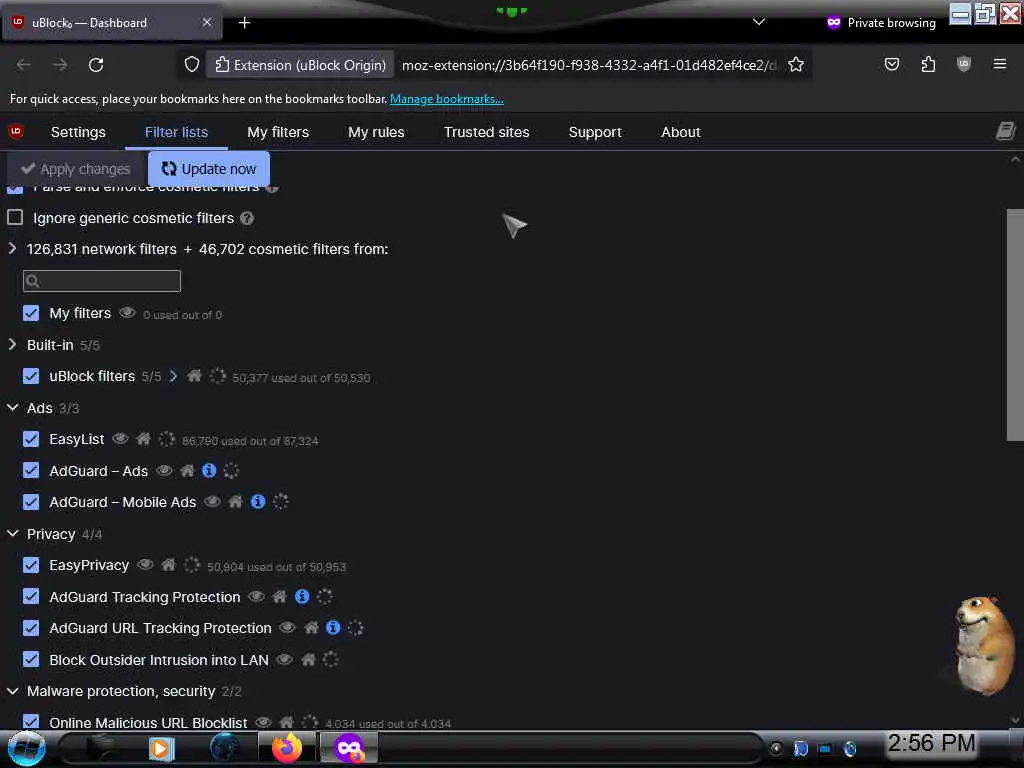The width and height of the screenshot is (1024, 768).
Task: View My filters content via eye icon
Action: (x=127, y=313)
